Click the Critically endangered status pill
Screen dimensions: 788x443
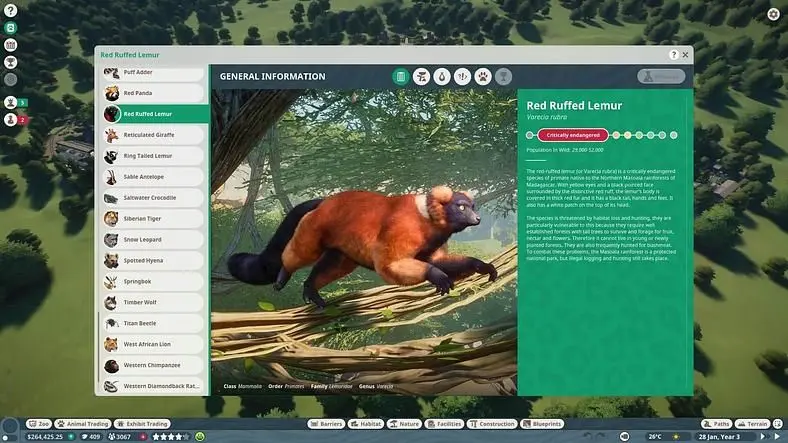[573, 135]
